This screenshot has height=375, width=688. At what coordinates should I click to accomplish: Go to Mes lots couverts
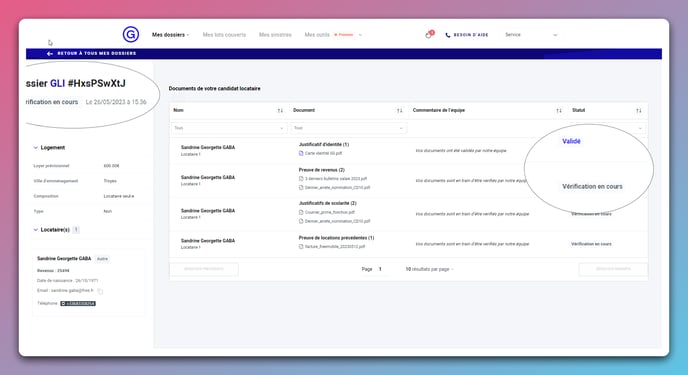pos(224,35)
